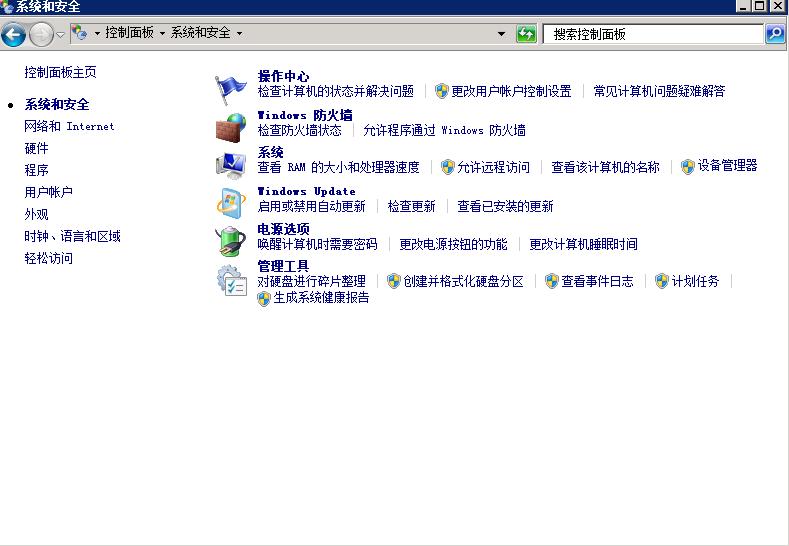
Task: Click the green refresh button
Action: (526, 34)
